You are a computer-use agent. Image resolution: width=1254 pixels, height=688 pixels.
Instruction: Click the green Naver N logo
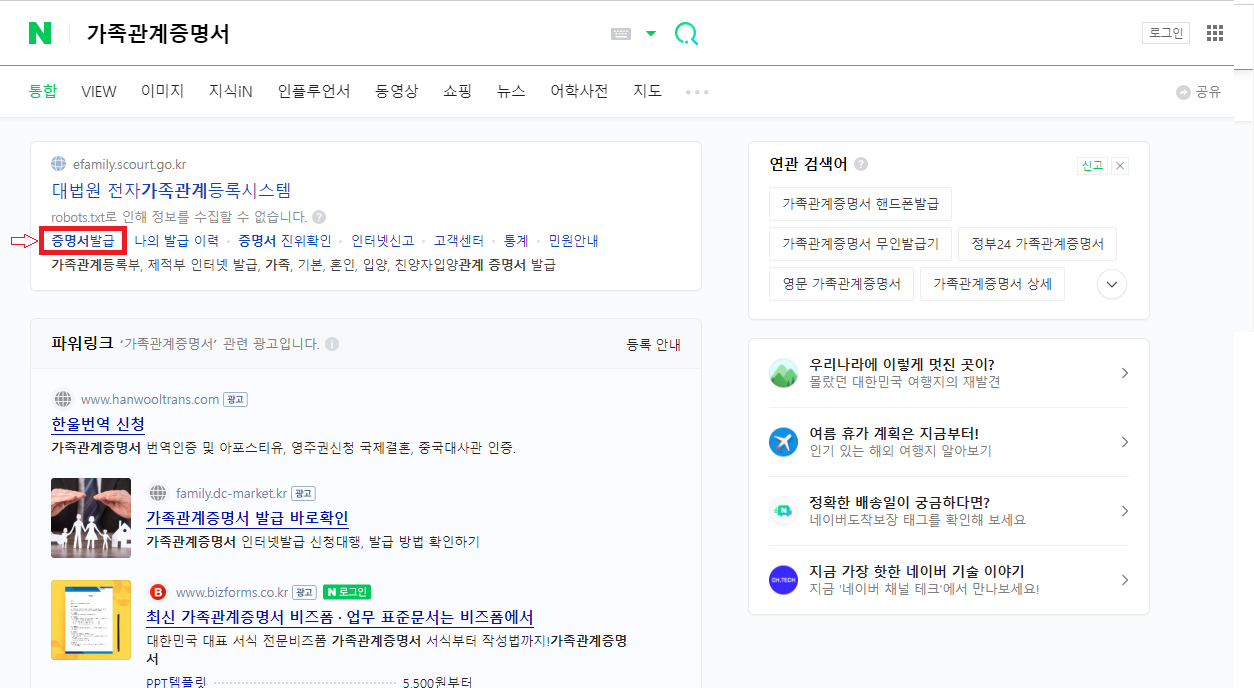(40, 33)
